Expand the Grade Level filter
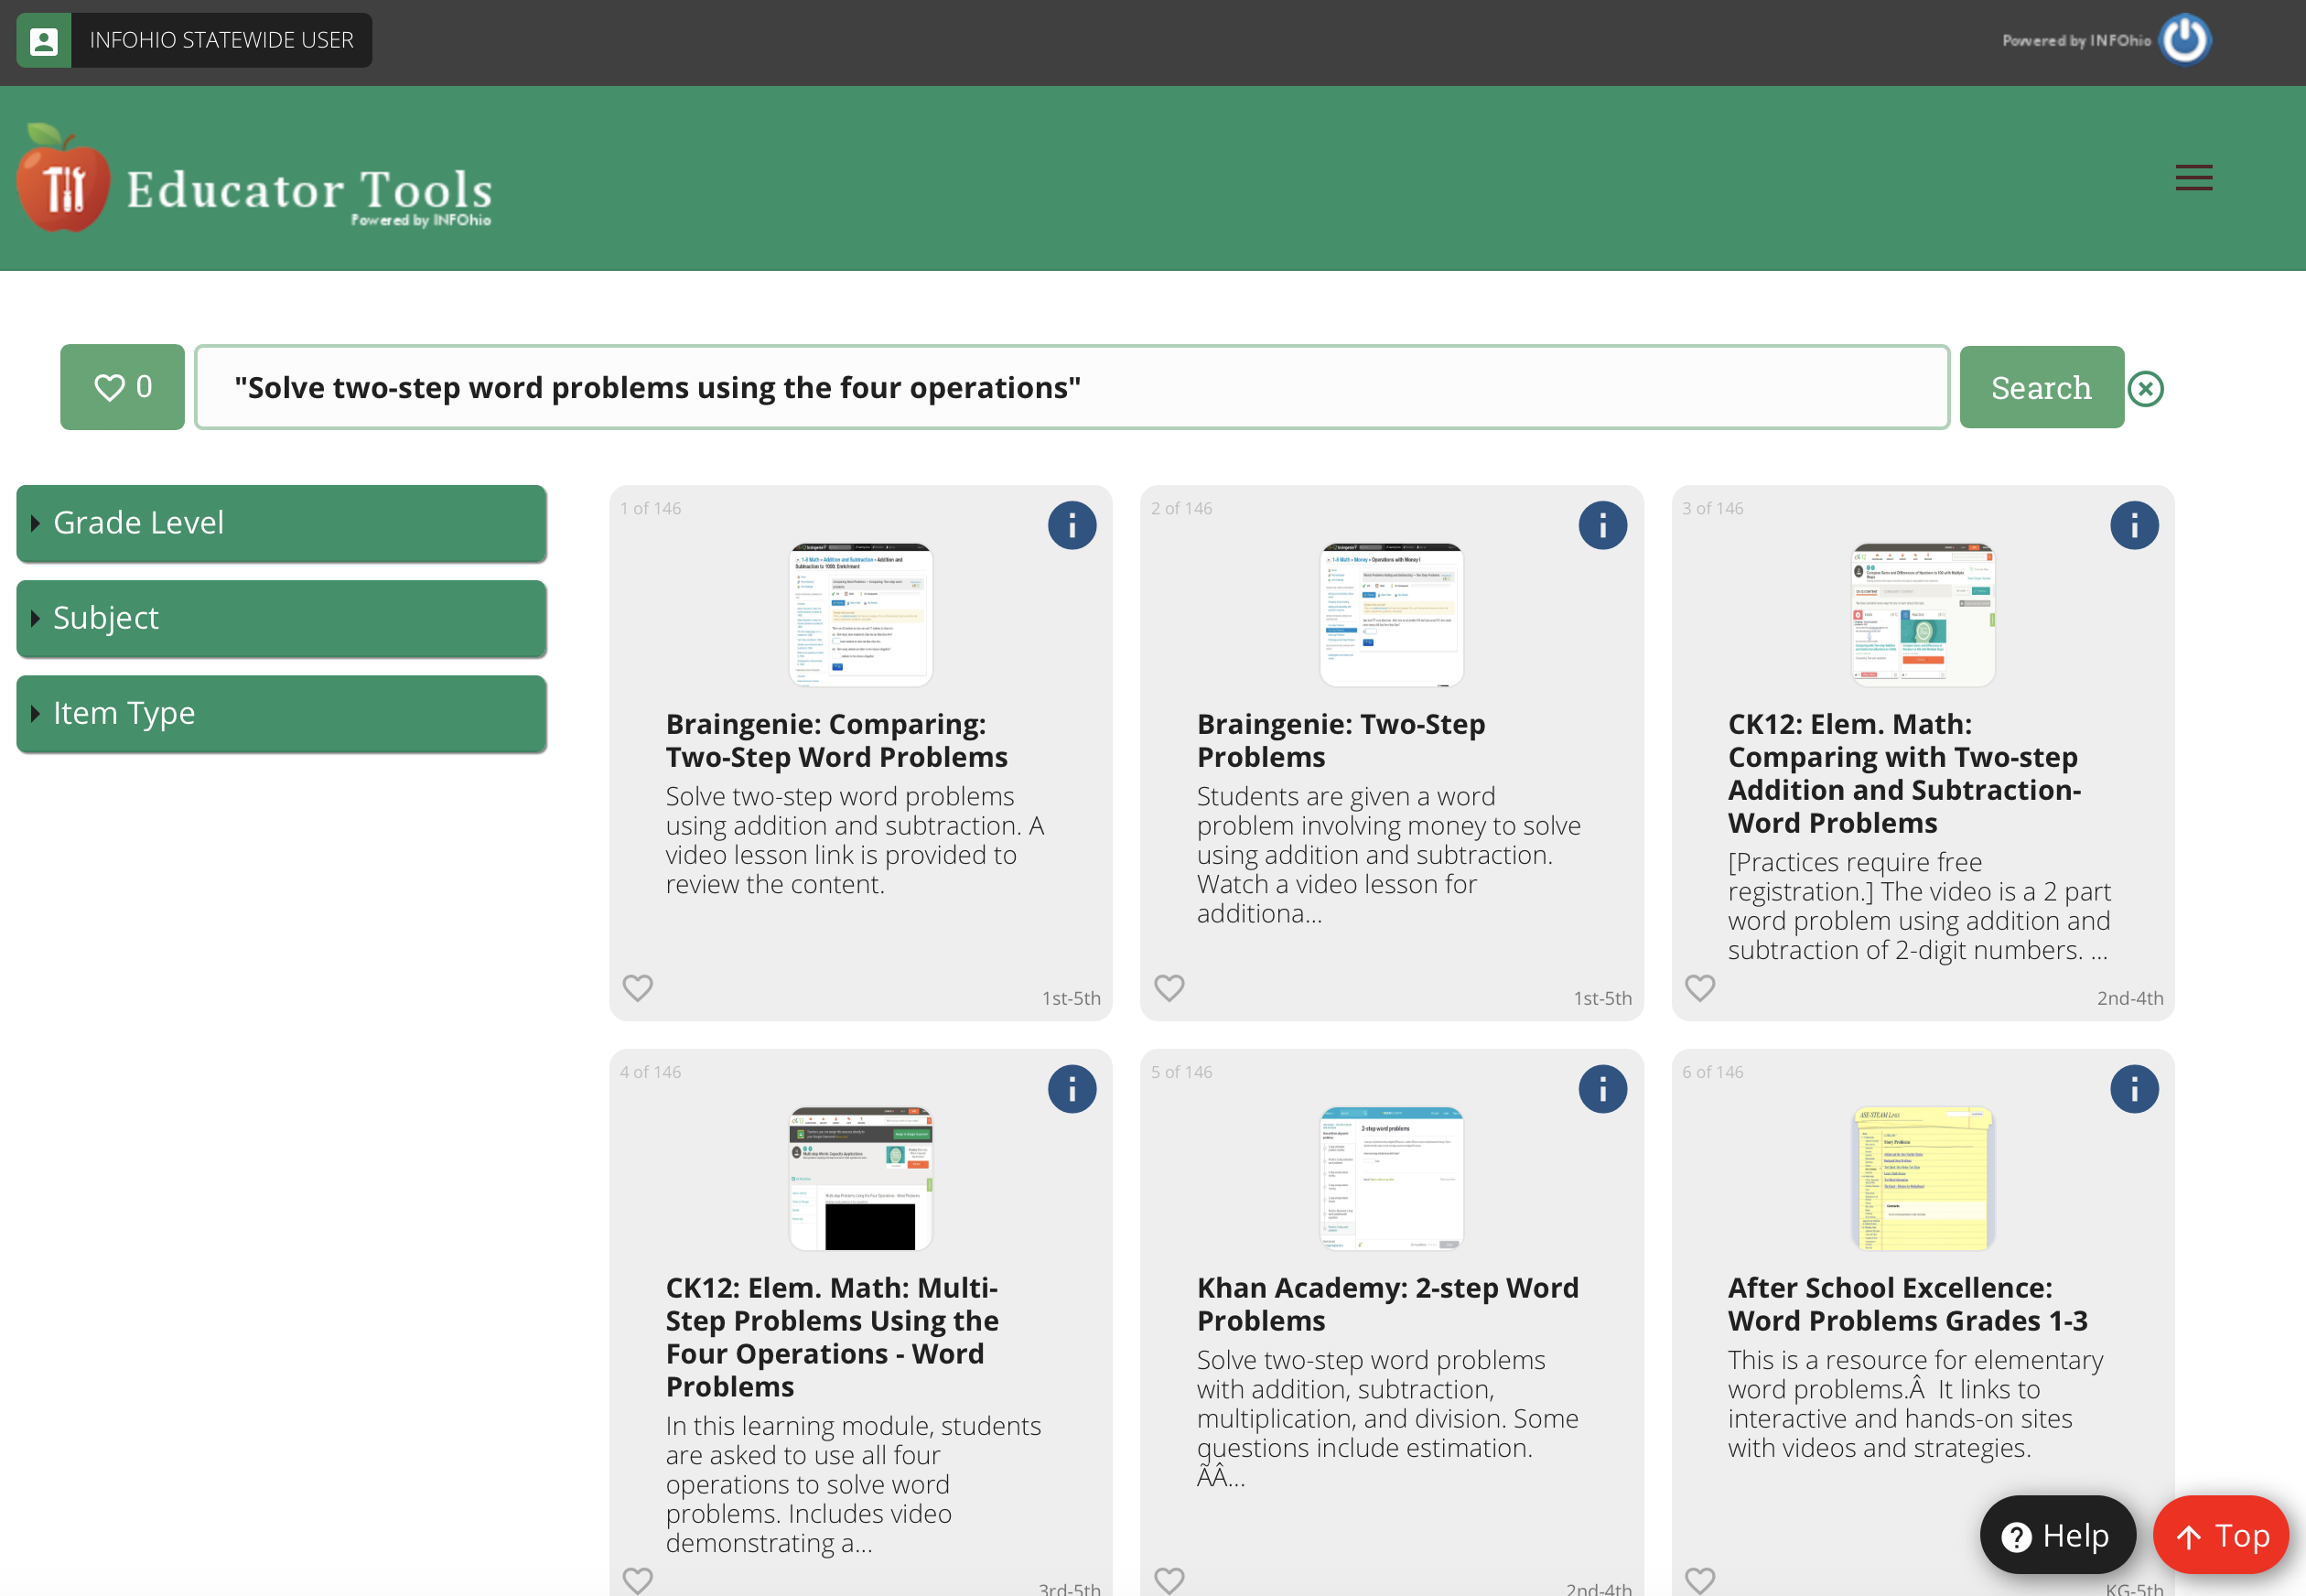 click(281, 523)
